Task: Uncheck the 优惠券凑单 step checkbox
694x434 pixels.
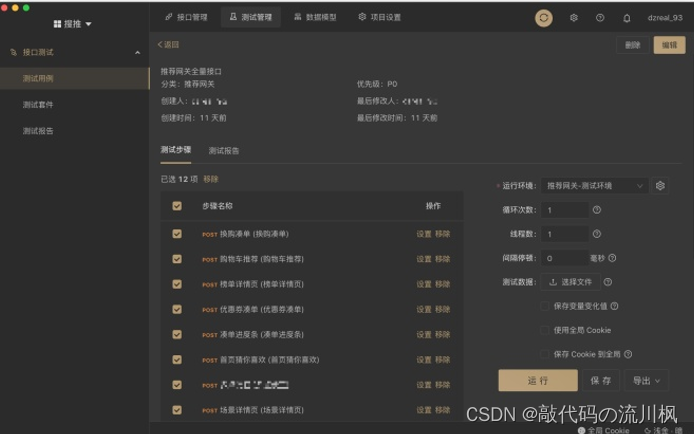Action: point(177,309)
